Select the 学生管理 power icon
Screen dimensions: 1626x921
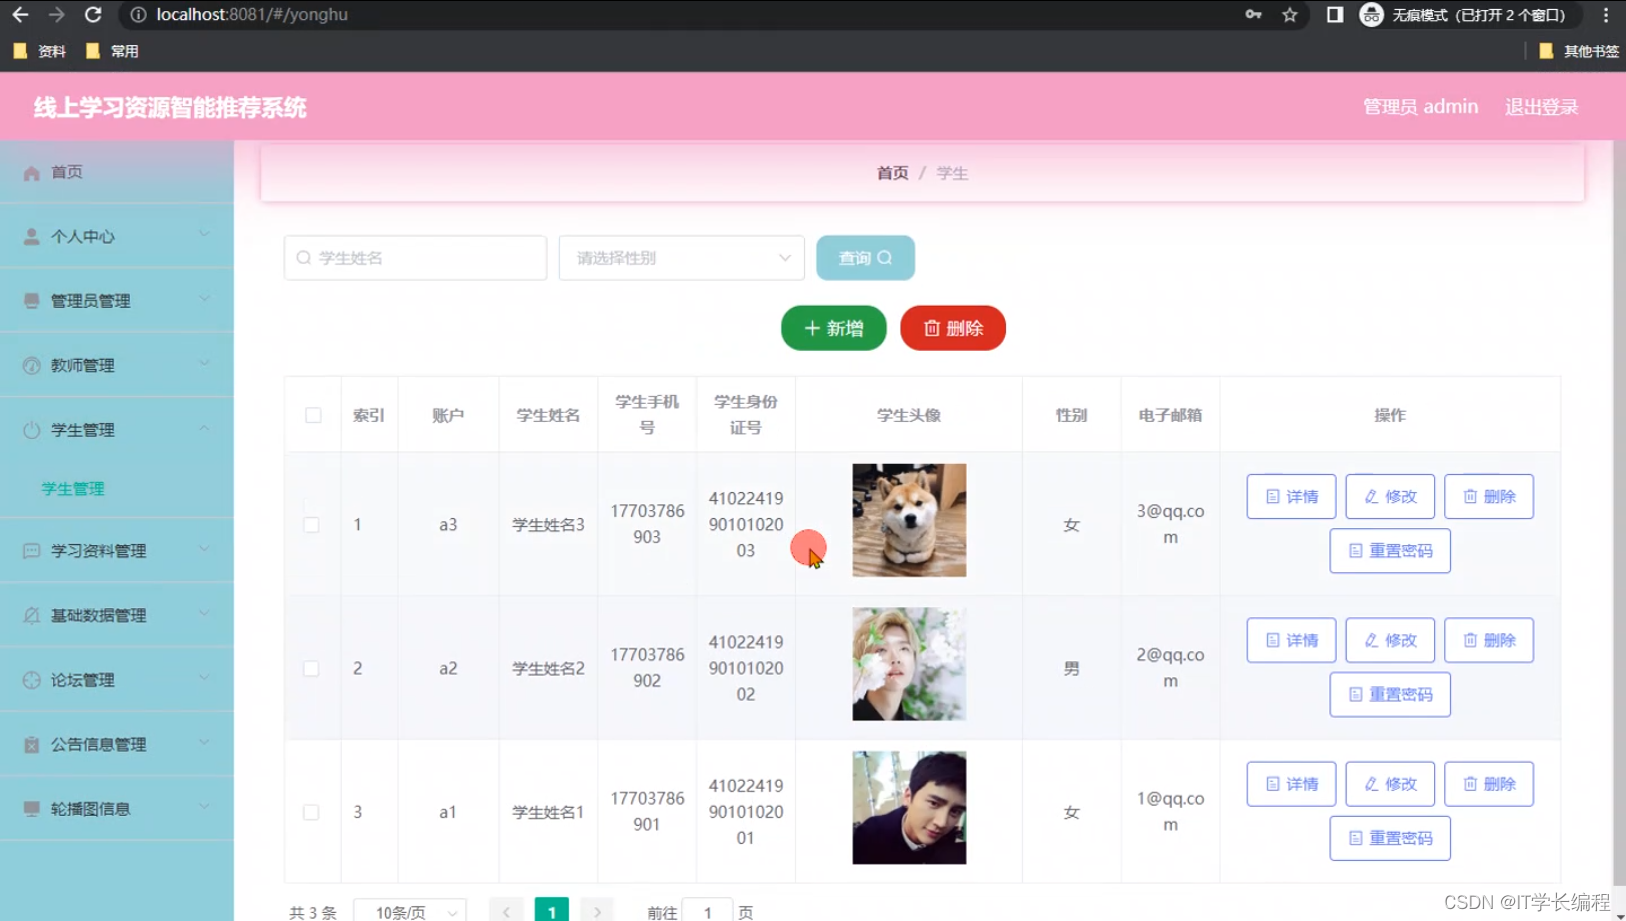coord(30,429)
